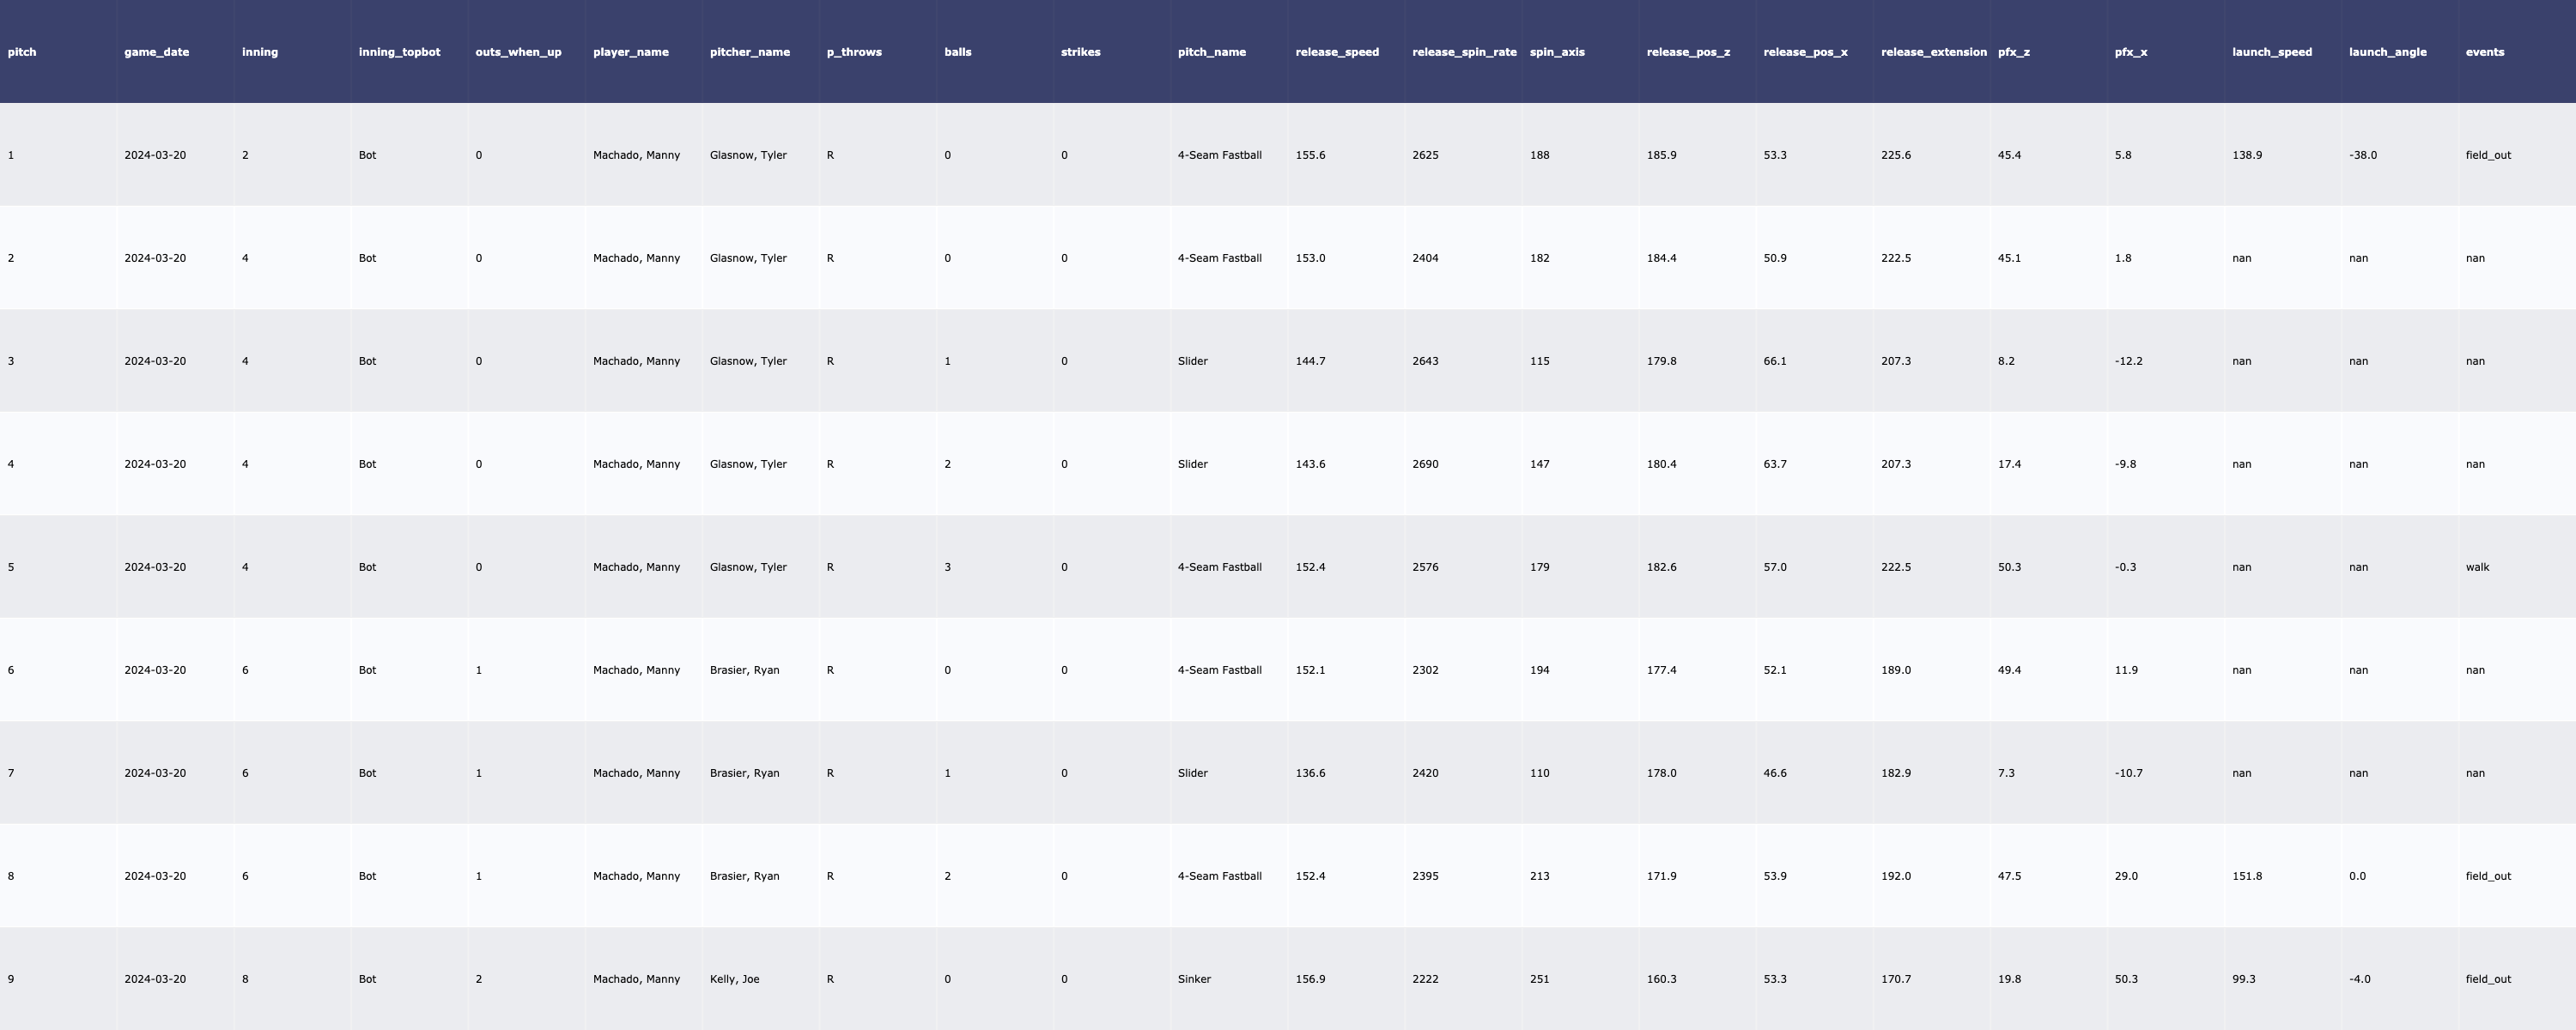The width and height of the screenshot is (2576, 1030).
Task: Click release_extension value 189.0
Action: coord(1895,670)
